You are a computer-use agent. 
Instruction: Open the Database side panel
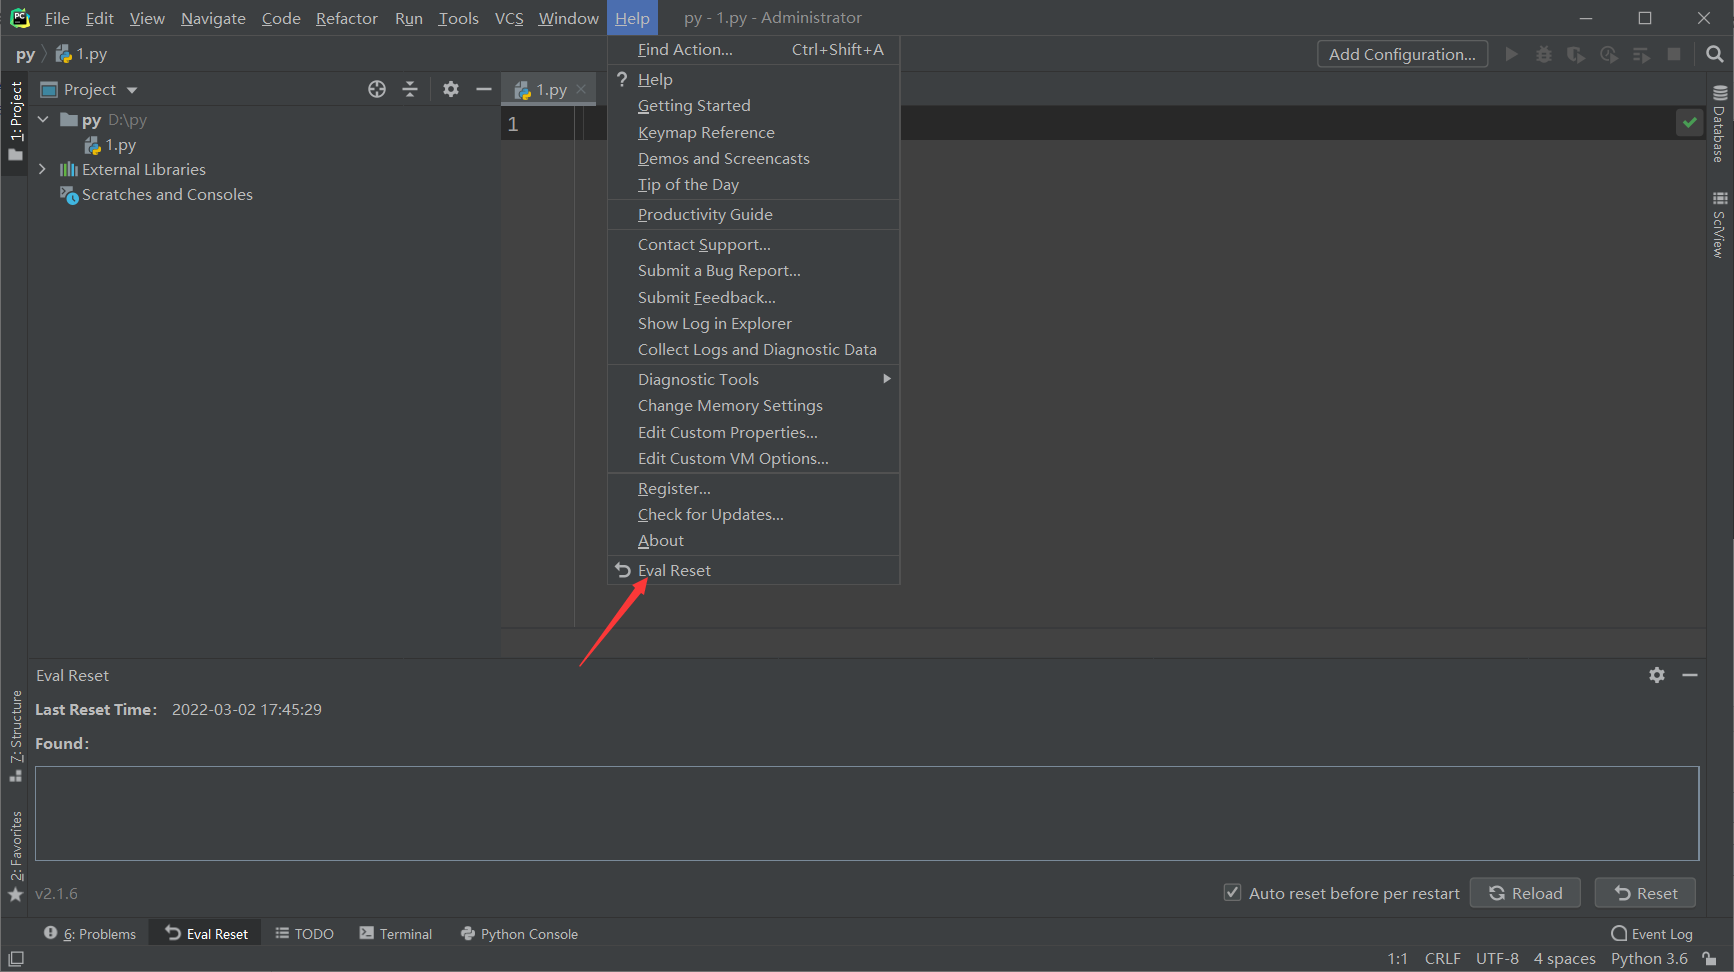coord(1720,123)
